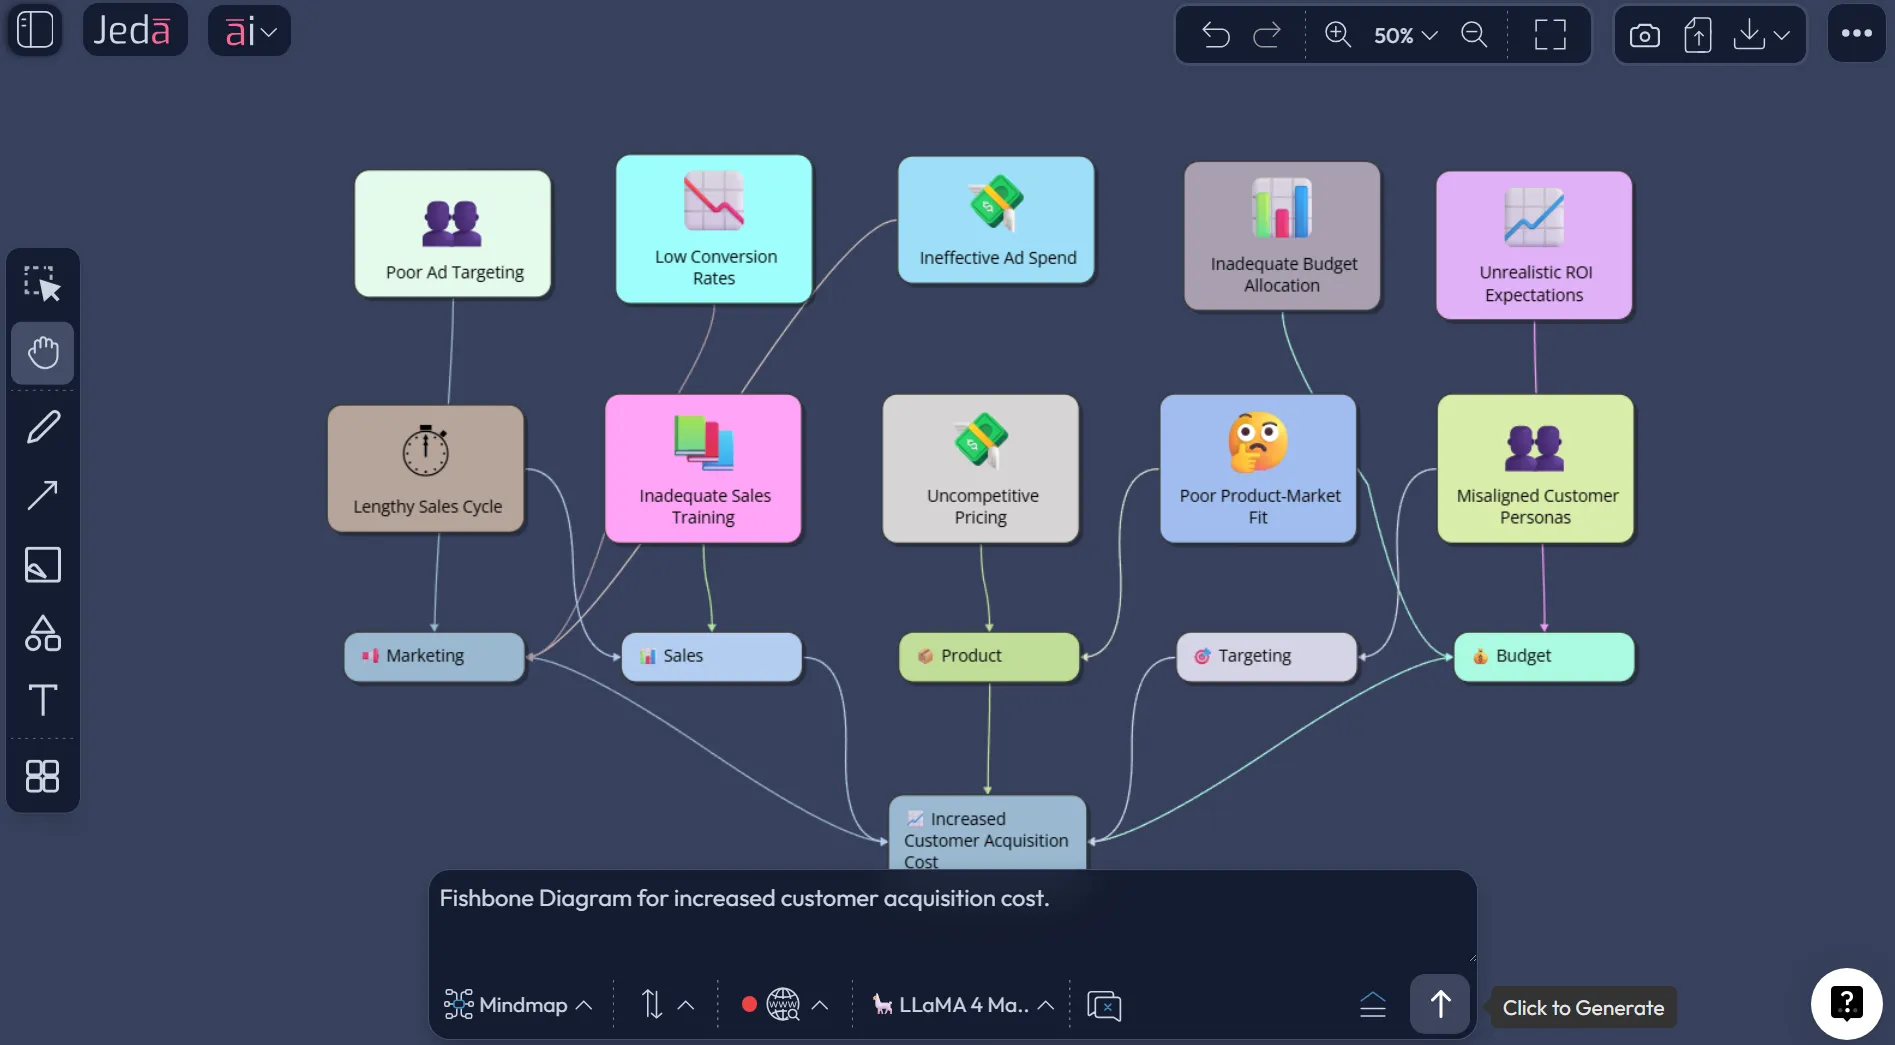Open the templates grid tool
1895x1045 pixels.
[x=42, y=777]
